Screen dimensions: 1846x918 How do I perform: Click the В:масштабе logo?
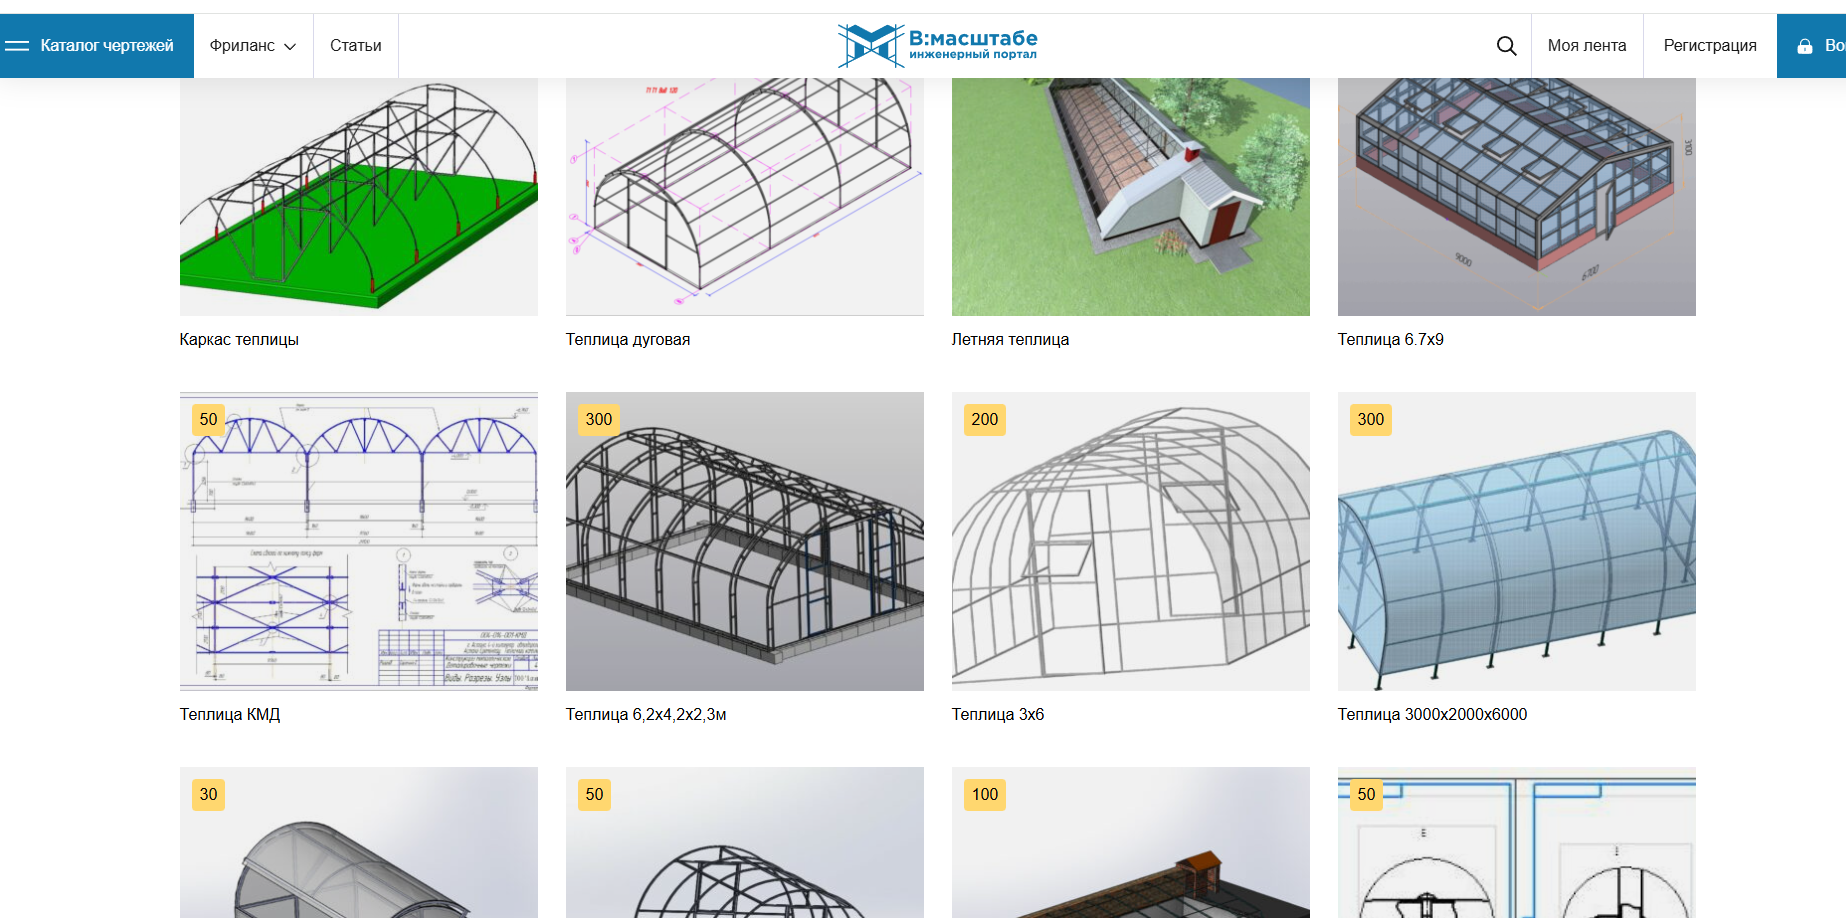(938, 45)
